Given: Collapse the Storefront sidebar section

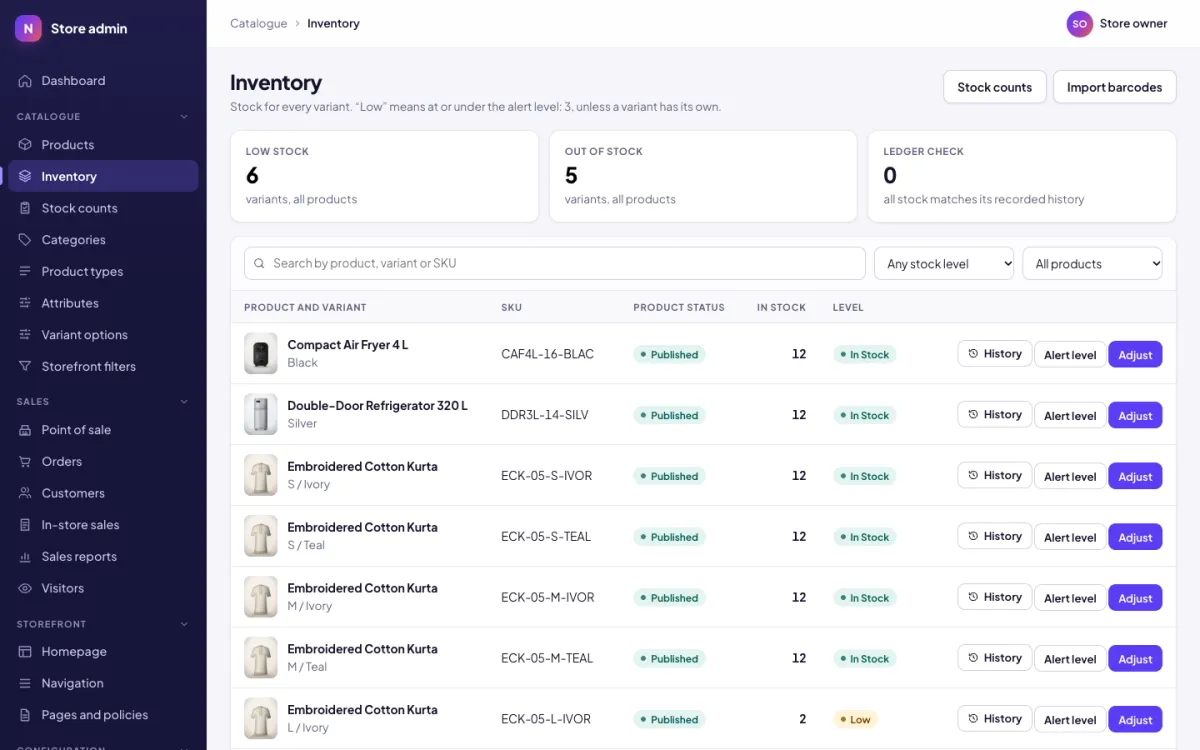Looking at the screenshot, I should (184, 624).
